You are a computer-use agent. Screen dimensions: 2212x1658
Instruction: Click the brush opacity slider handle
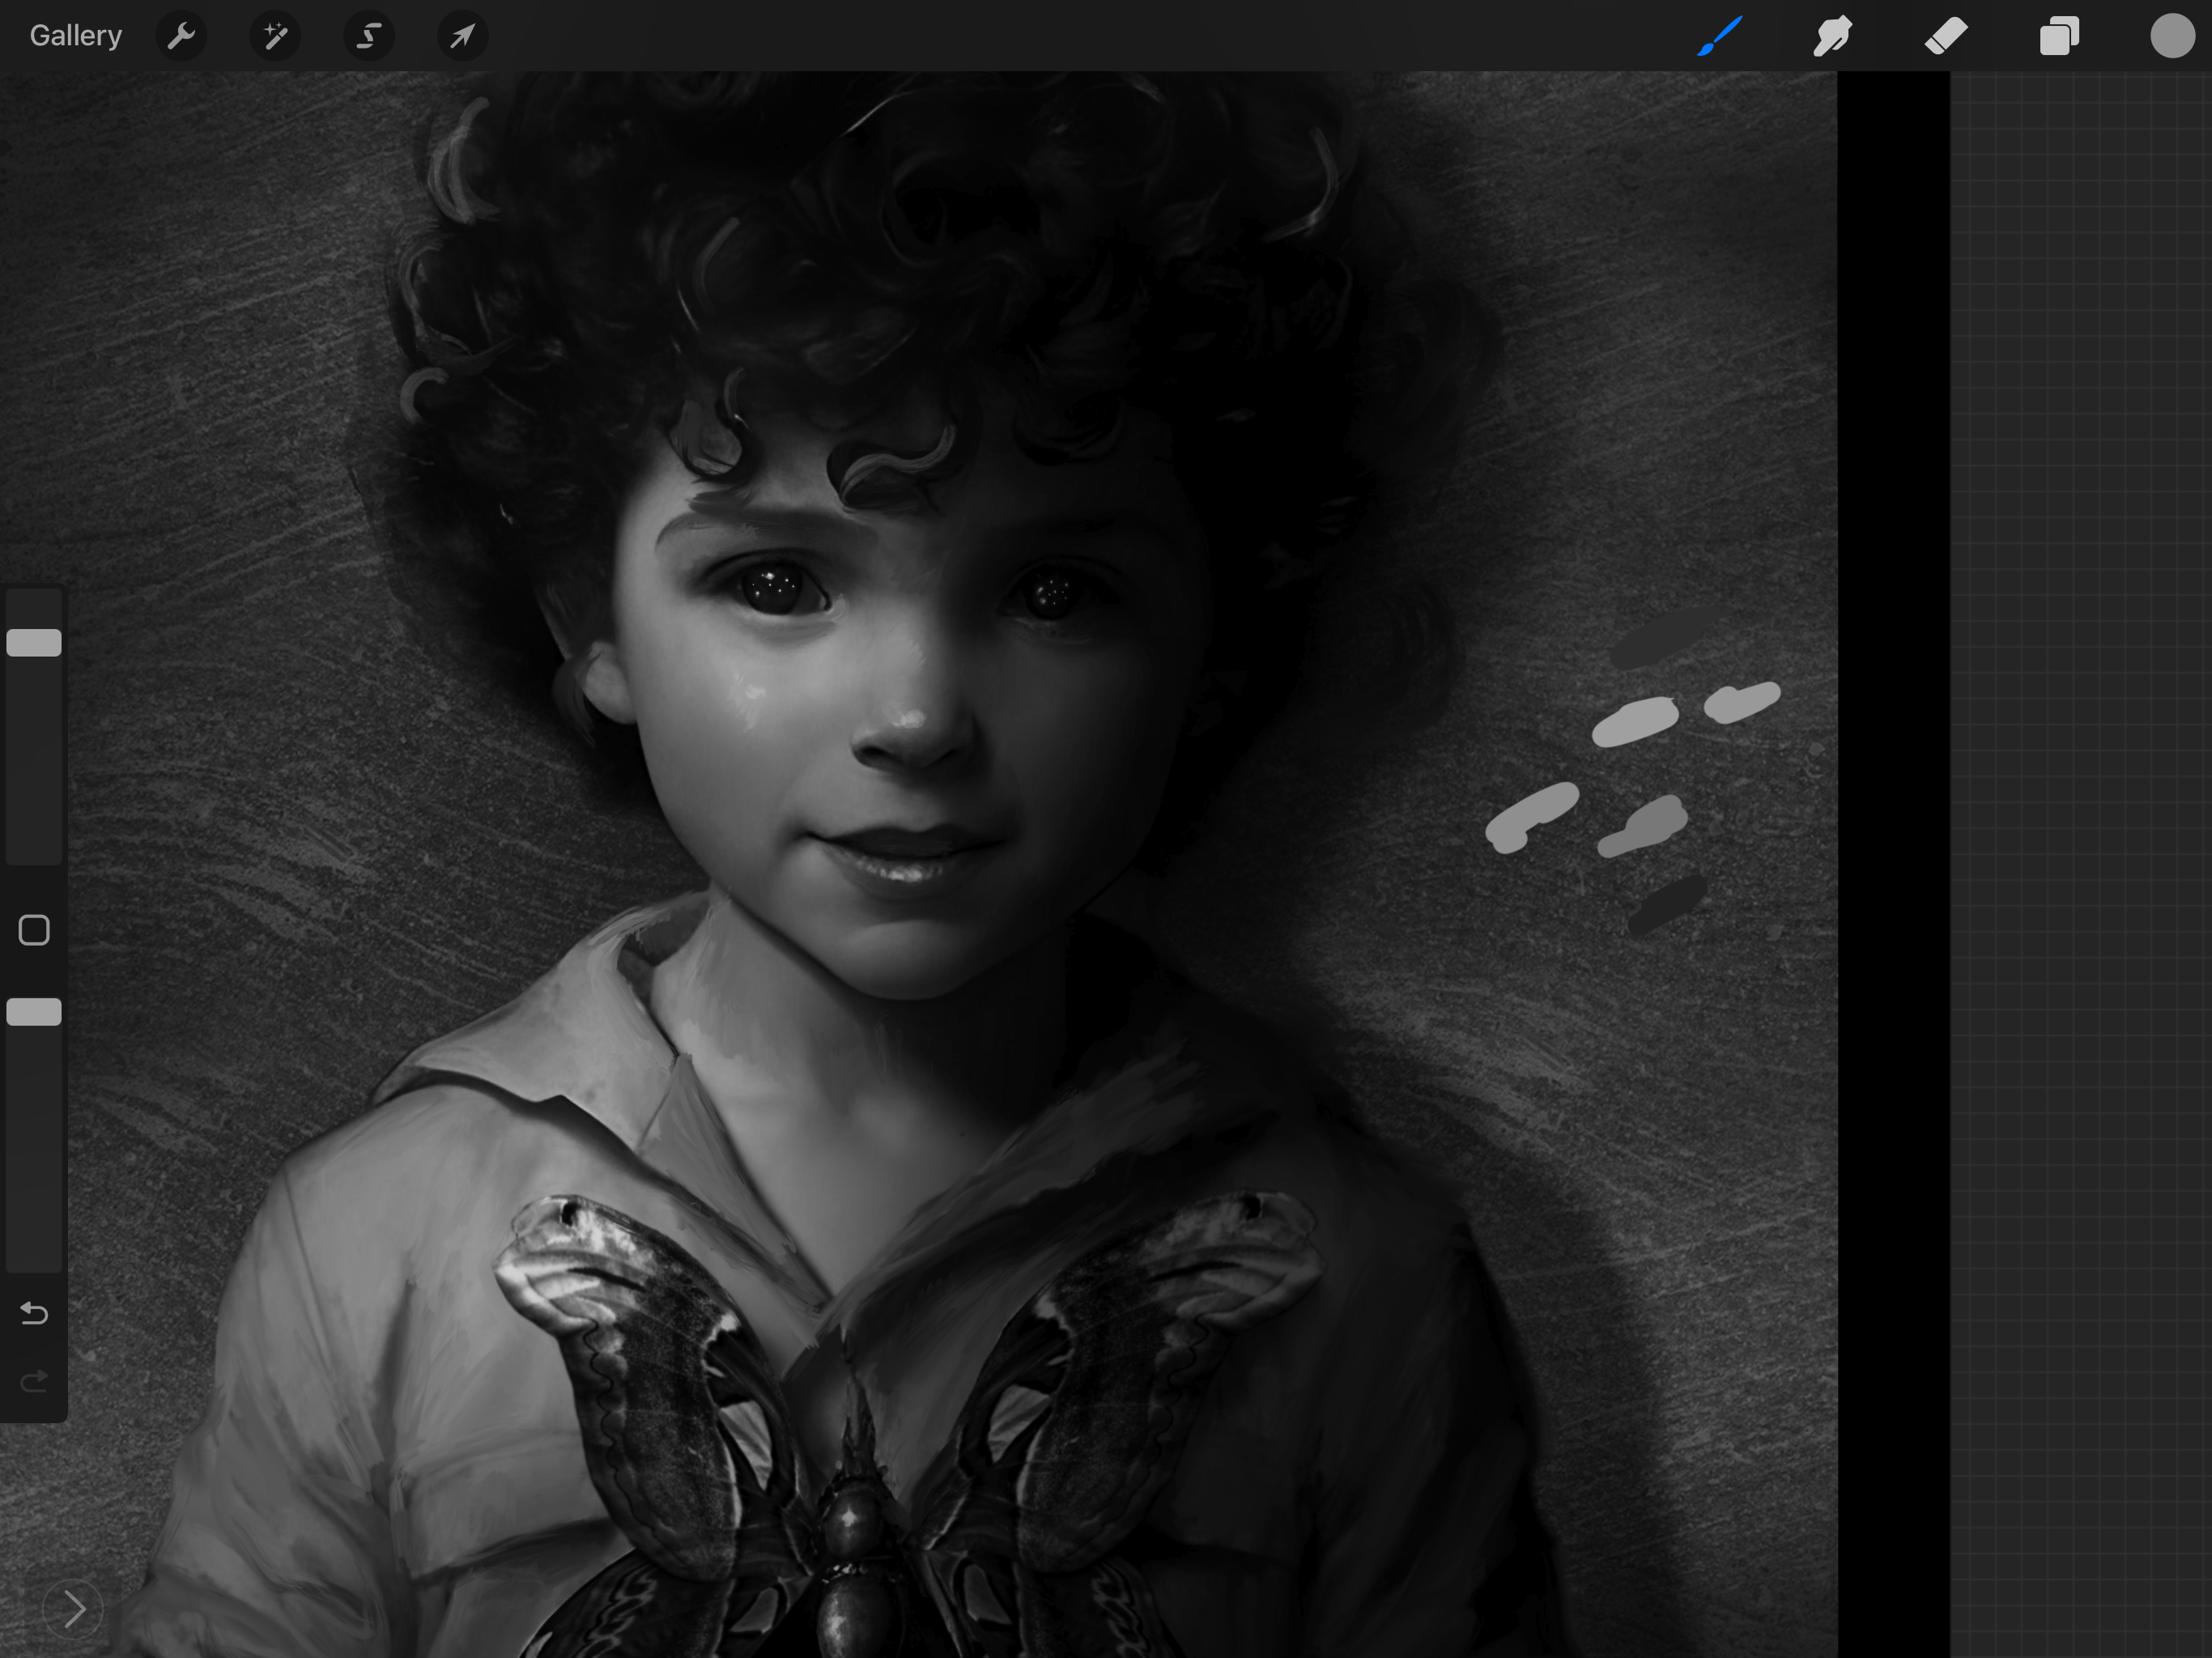34,1012
